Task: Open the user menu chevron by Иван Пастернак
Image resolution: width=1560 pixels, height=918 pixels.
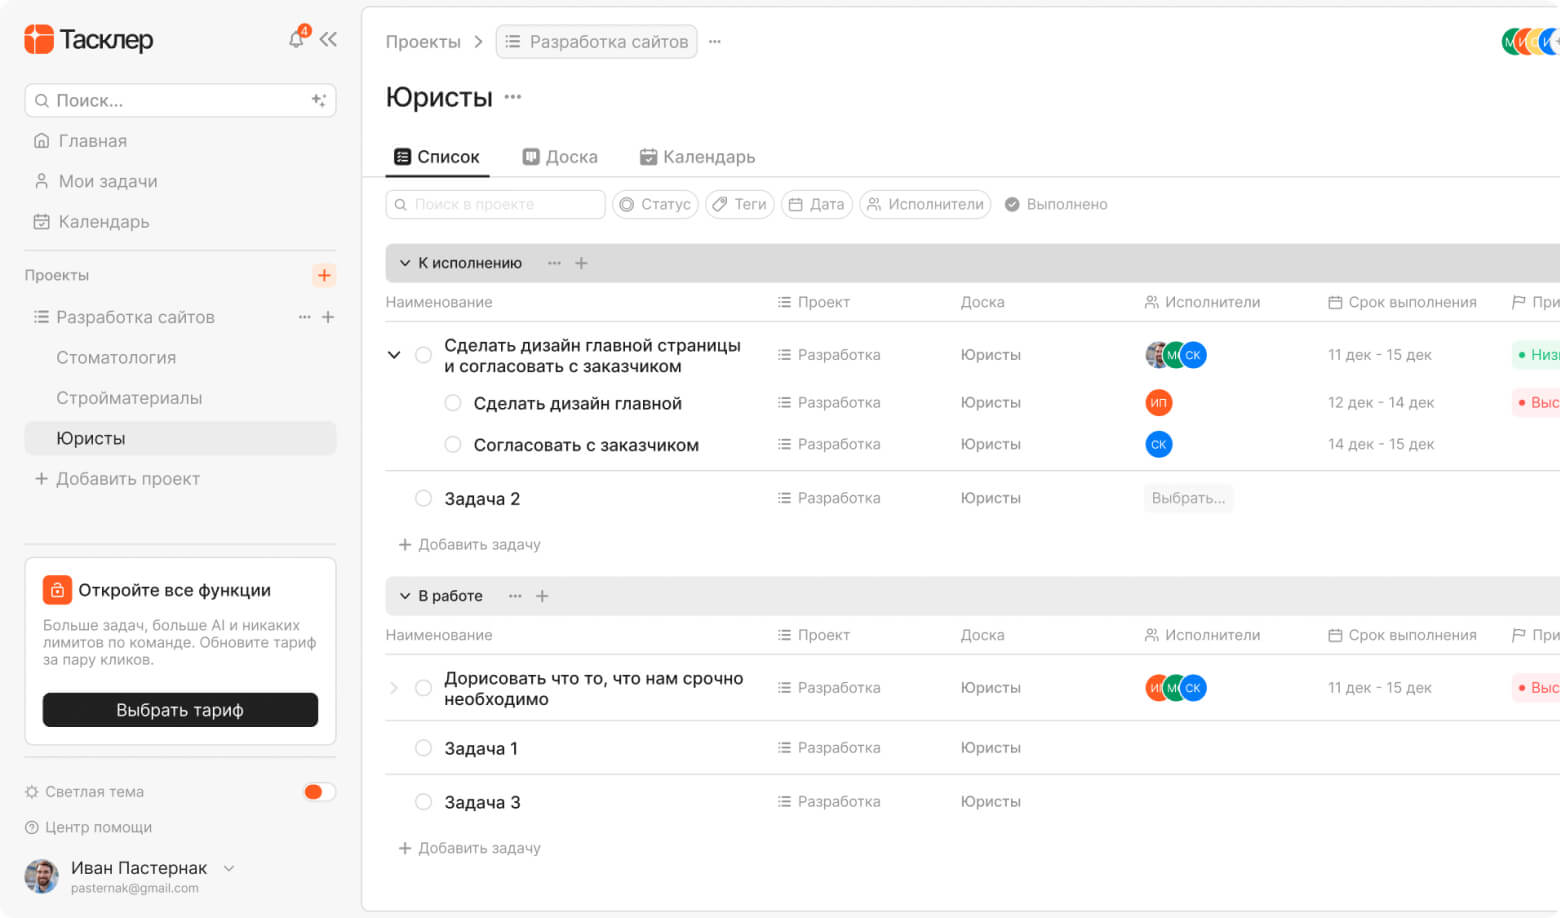Action: [x=229, y=868]
